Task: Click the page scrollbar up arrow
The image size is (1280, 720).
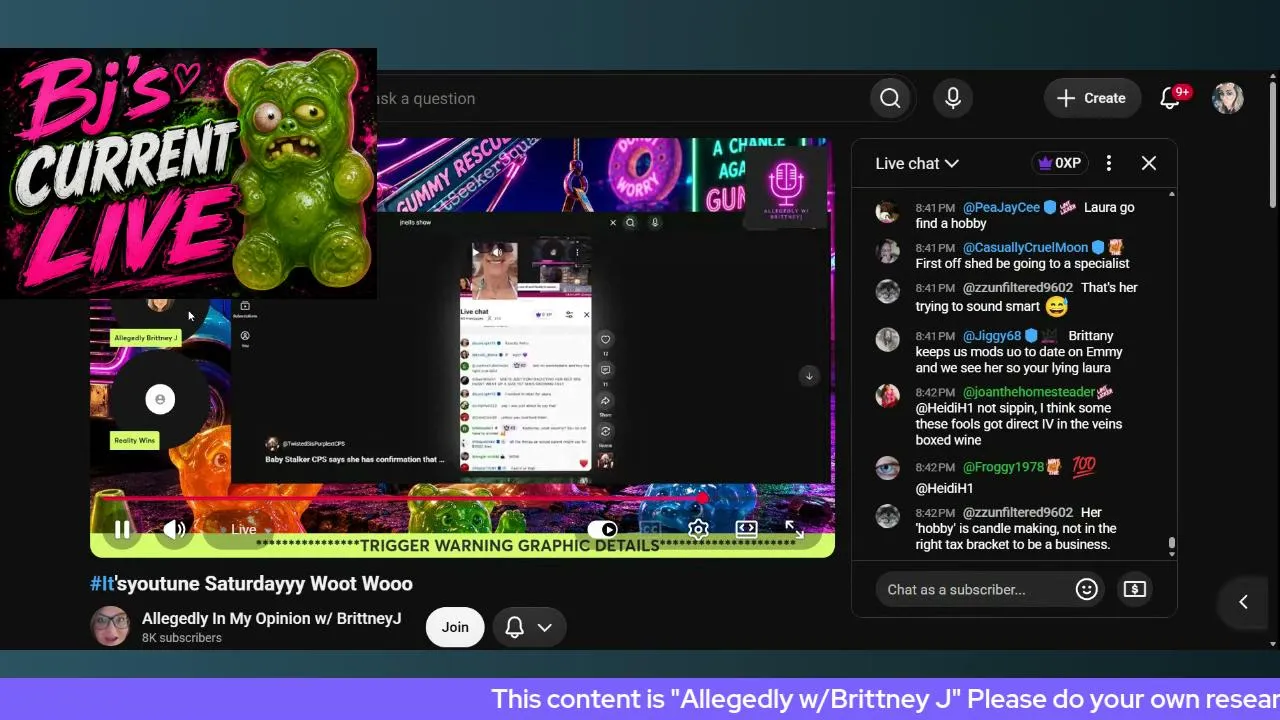Action: coord(1273,77)
